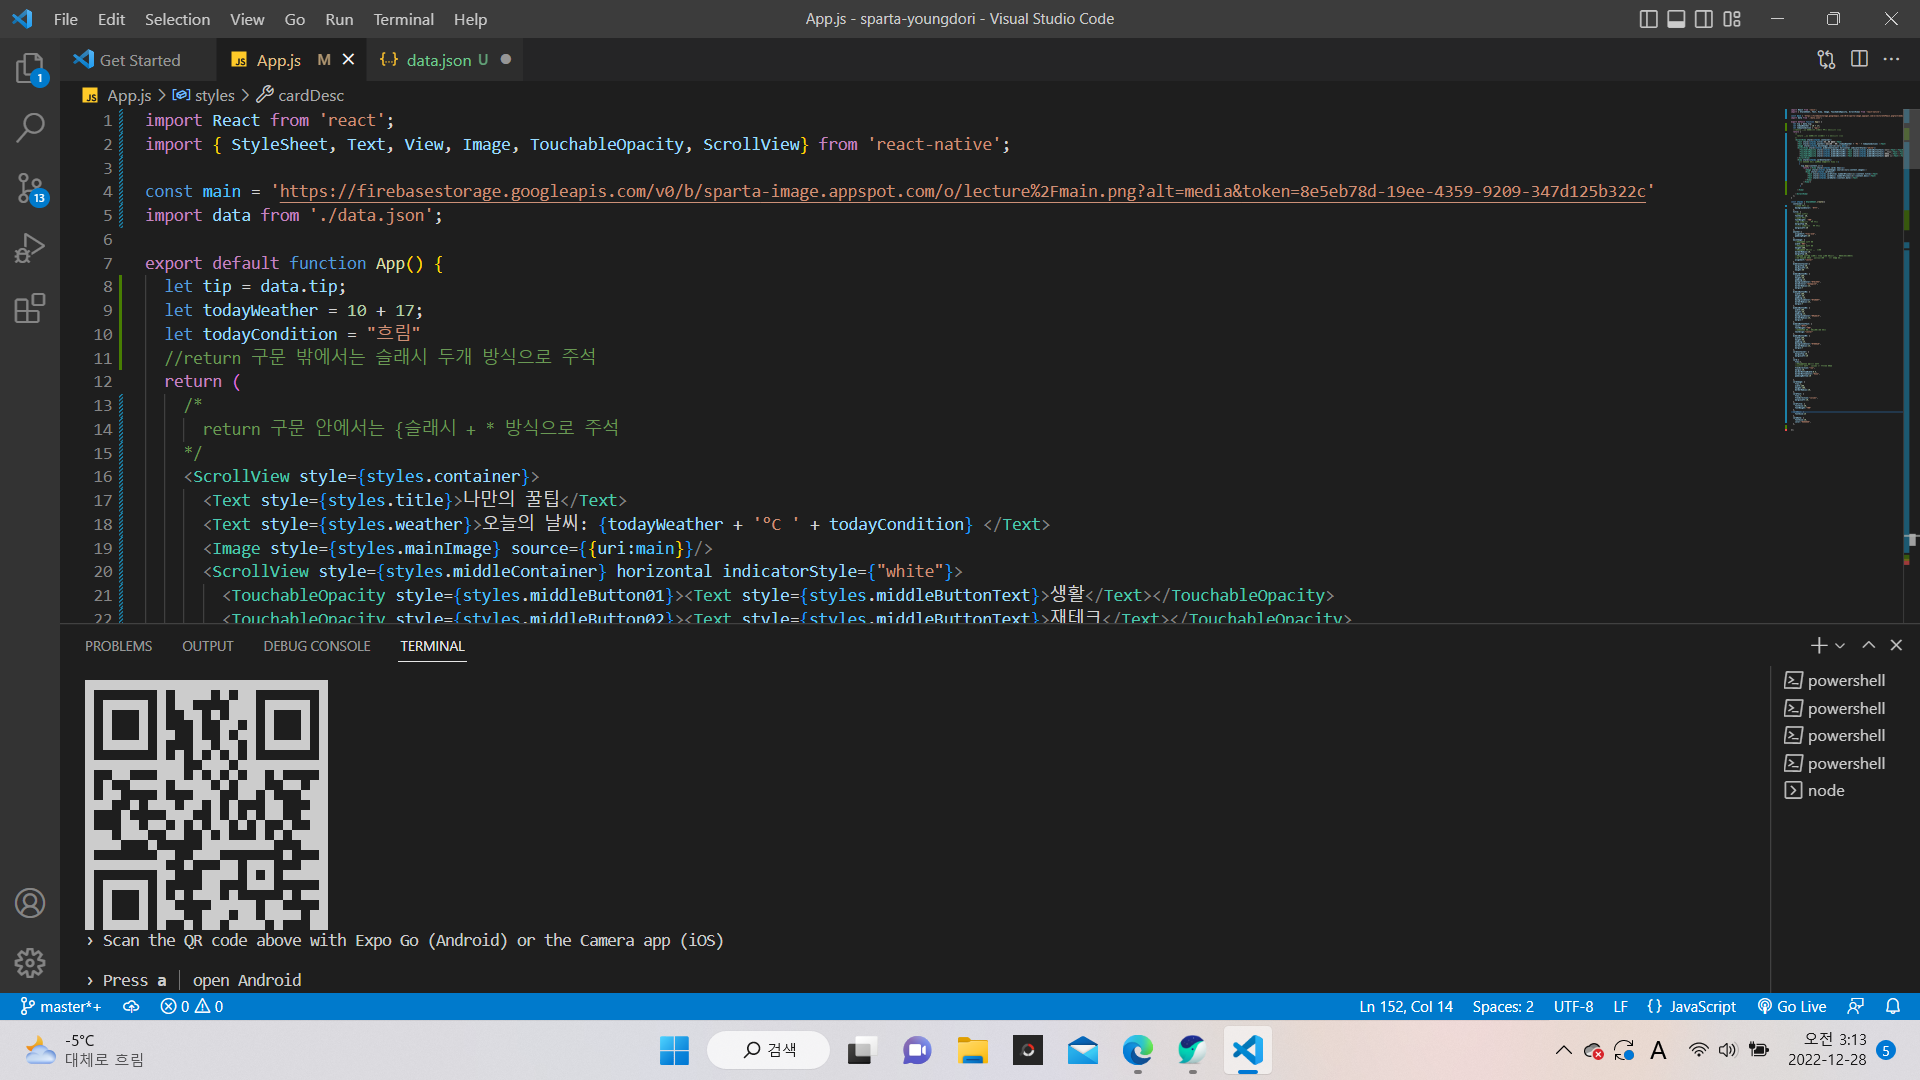Viewport: 1920px width, 1080px height.
Task: Show hidden system tray icons
Action: tap(1563, 1050)
